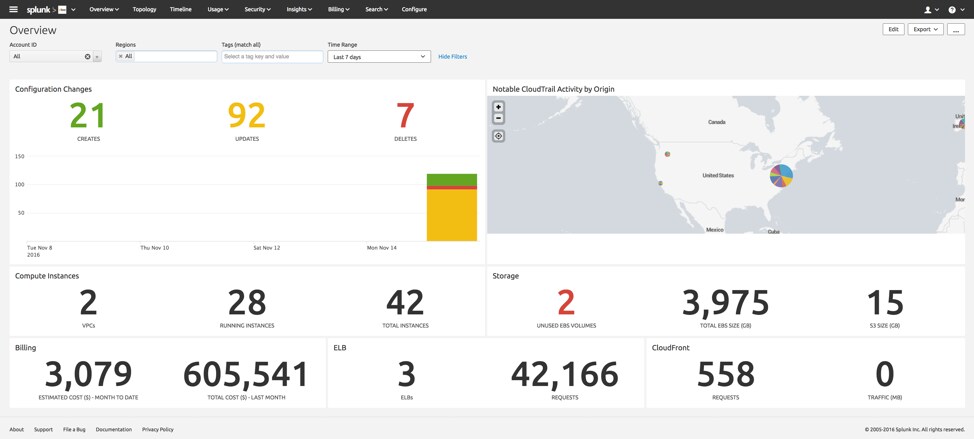
Task: Open the Export dropdown
Action: (x=925, y=29)
